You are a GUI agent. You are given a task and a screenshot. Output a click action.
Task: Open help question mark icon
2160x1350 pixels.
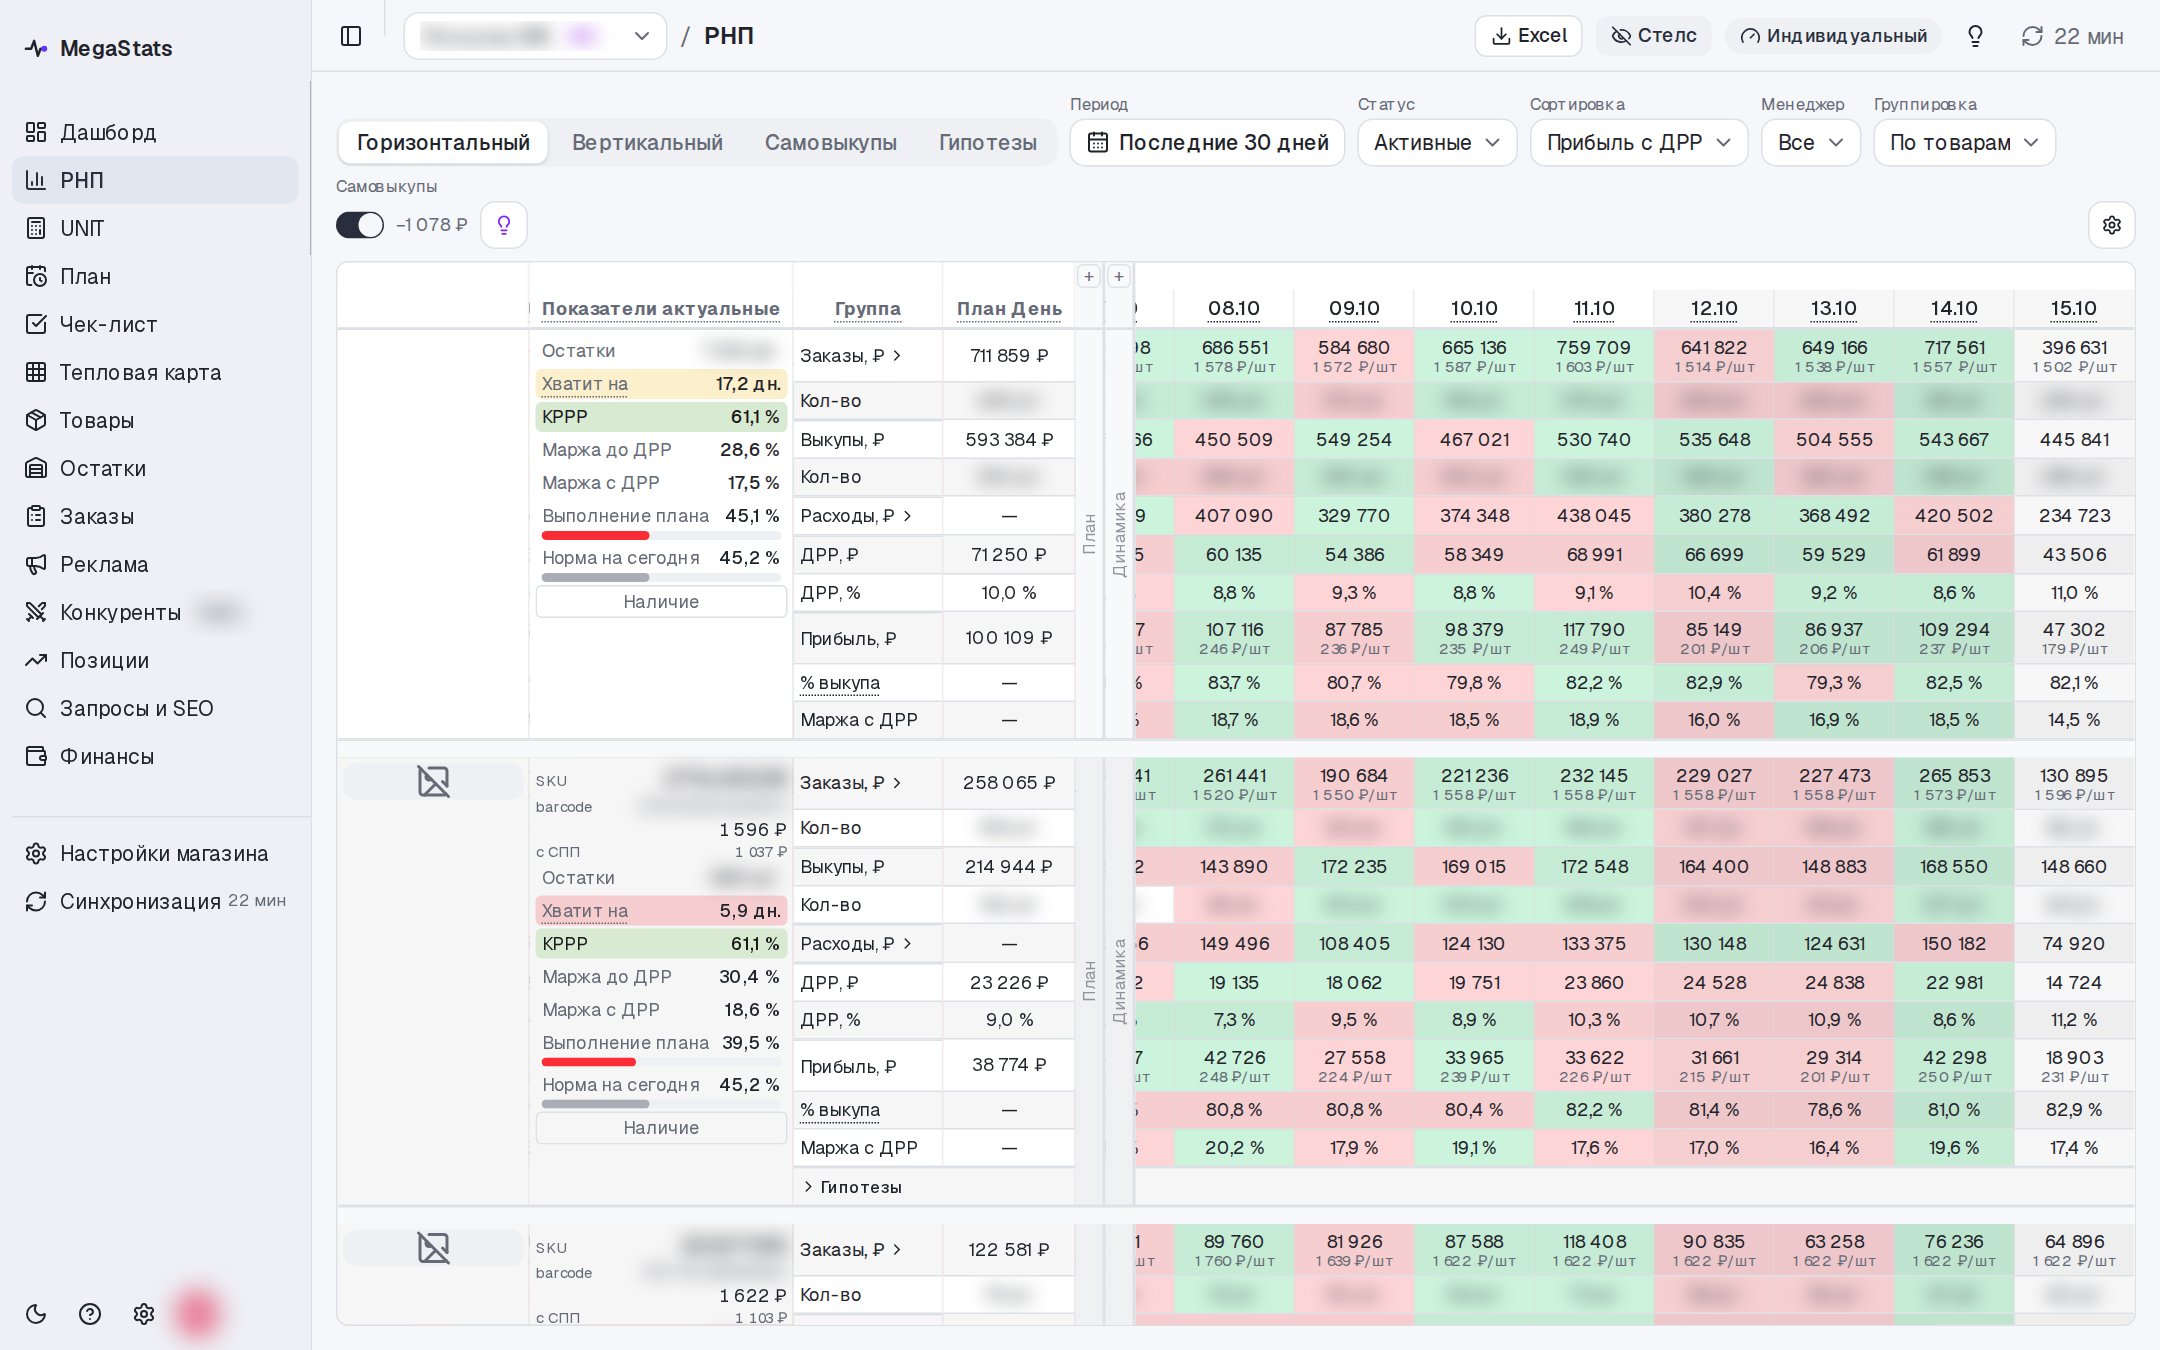click(90, 1314)
